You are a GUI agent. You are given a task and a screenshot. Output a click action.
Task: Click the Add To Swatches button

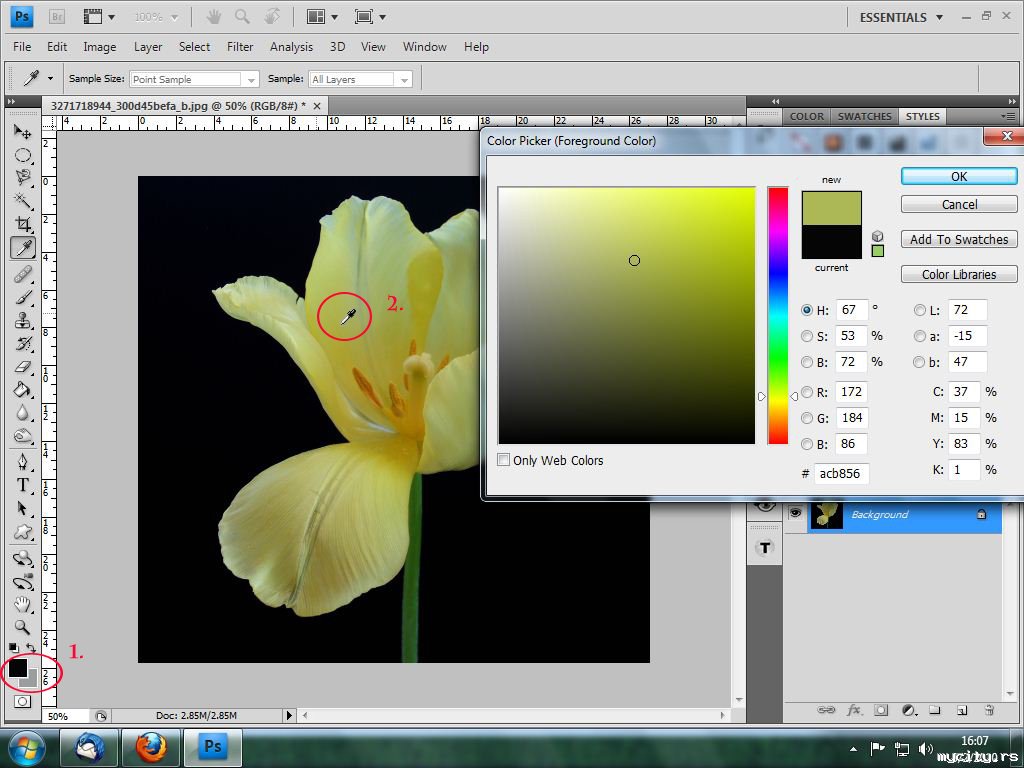tap(958, 240)
